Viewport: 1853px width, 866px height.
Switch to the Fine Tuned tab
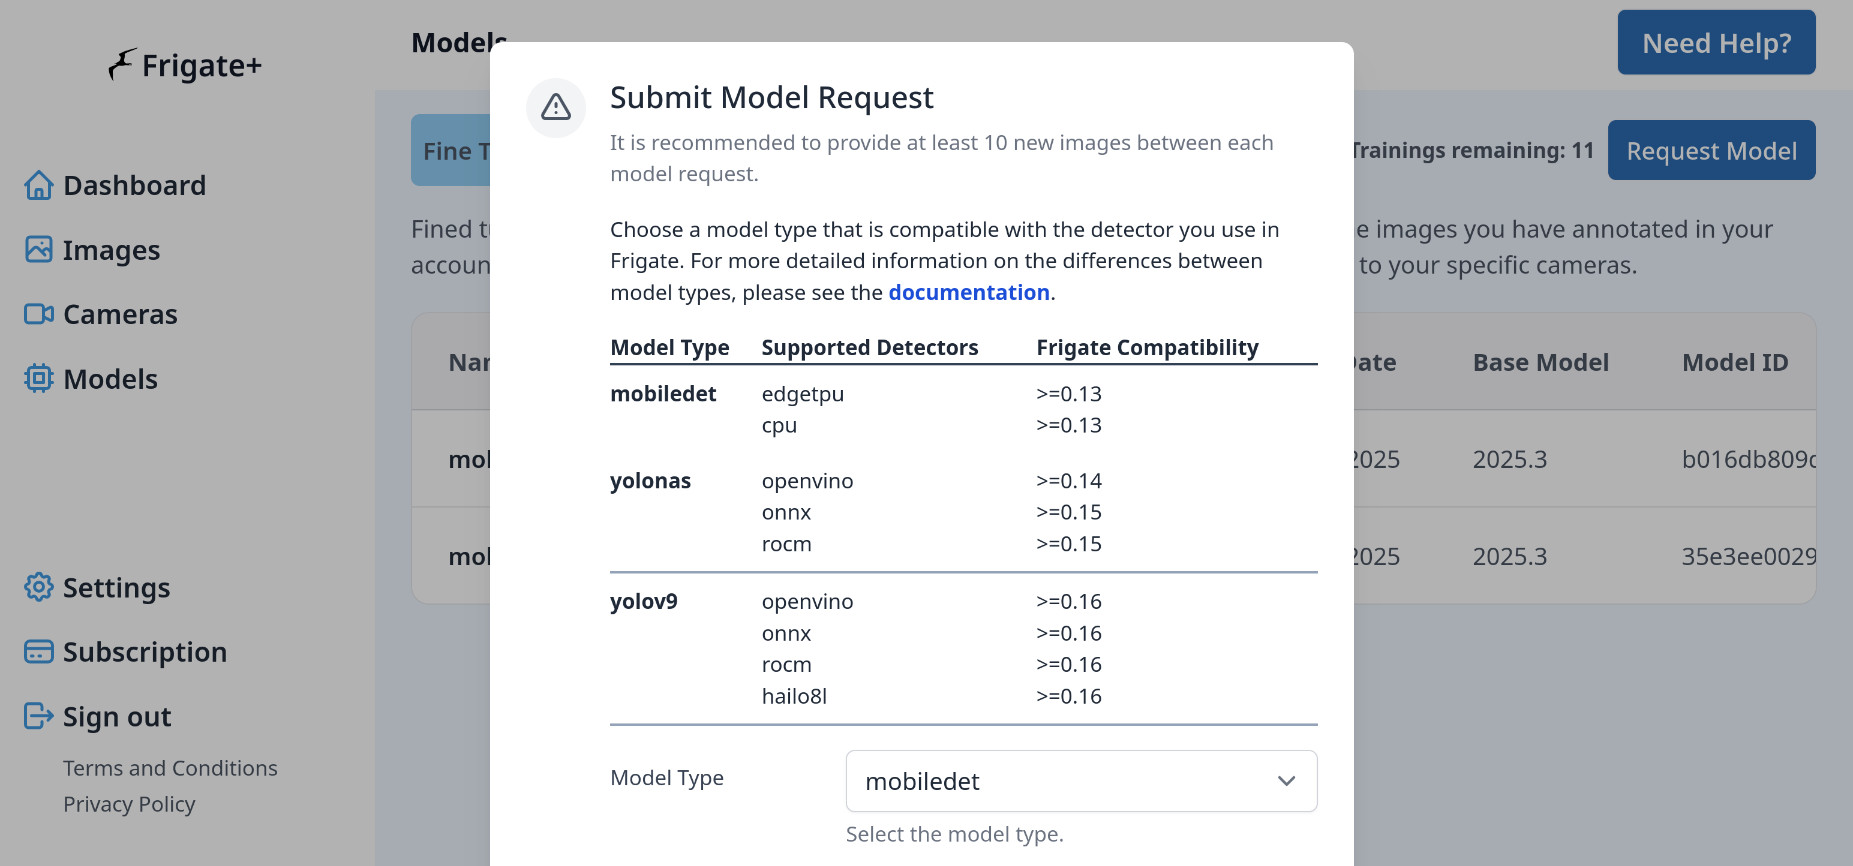pyautogui.click(x=452, y=151)
